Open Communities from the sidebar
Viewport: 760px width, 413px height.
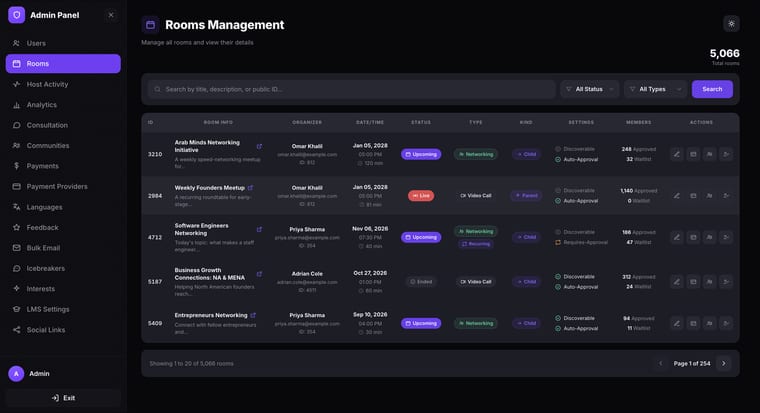tap(63, 145)
